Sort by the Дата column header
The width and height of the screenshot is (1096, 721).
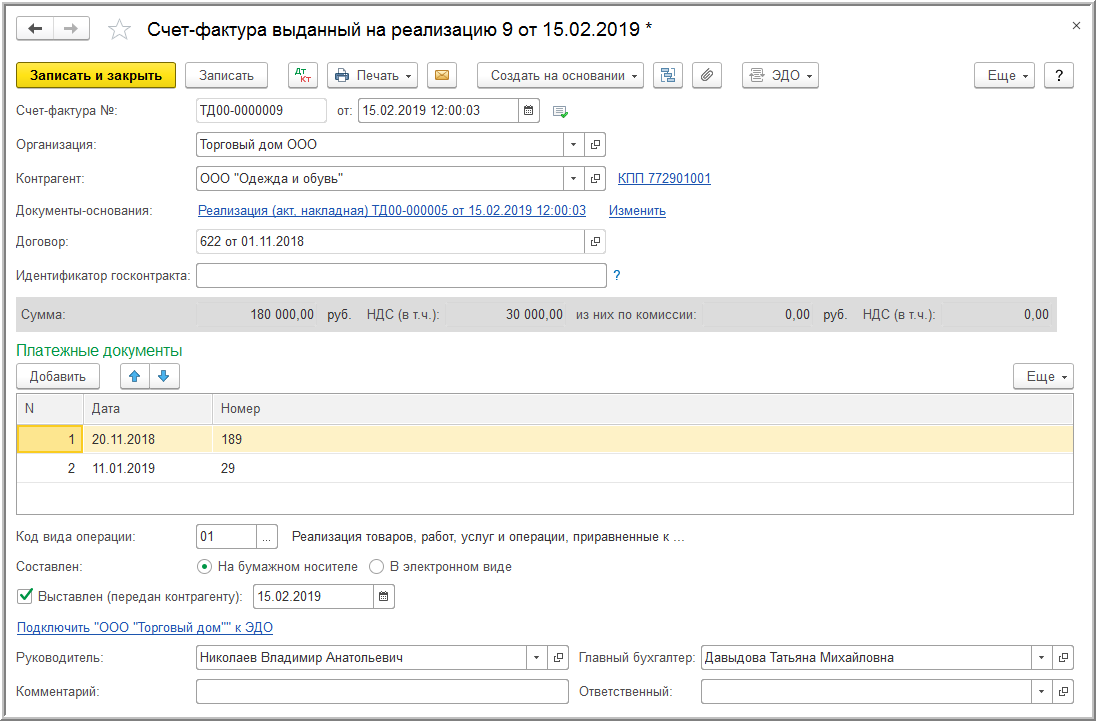(148, 409)
